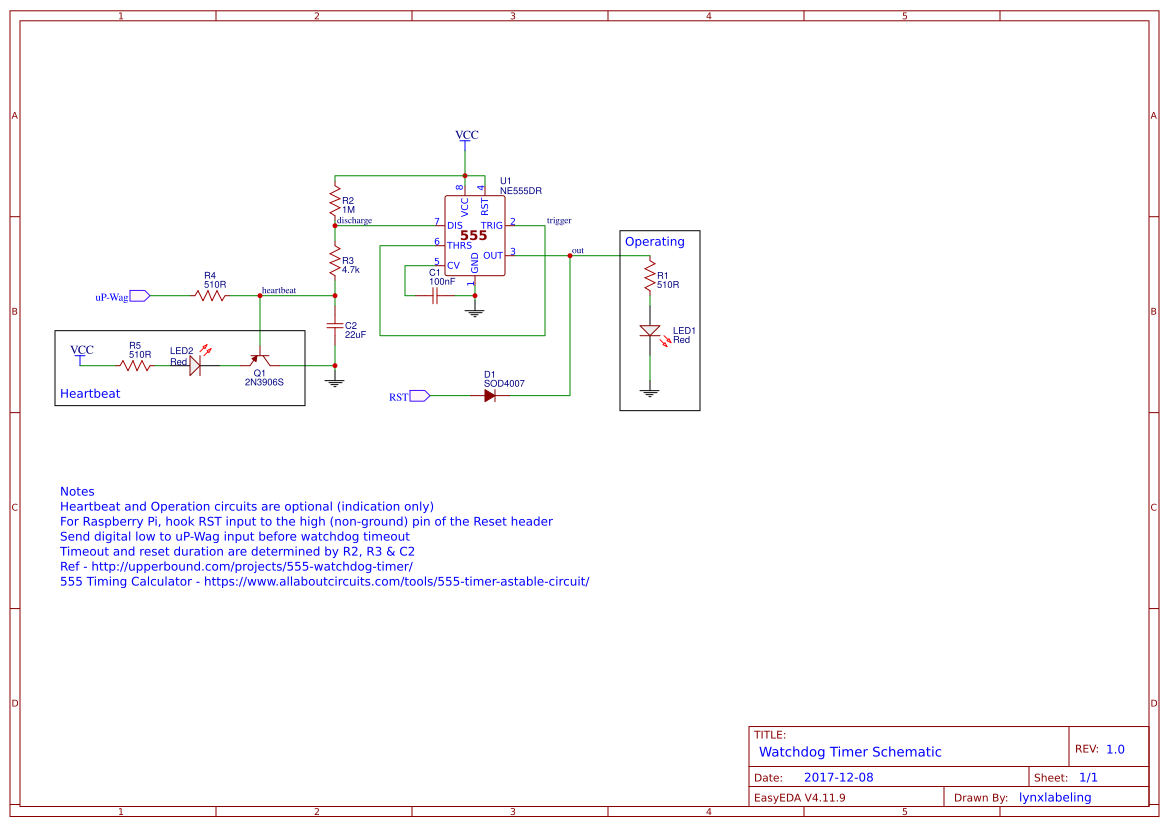Click the Watchdog Timer Schematic title text
Image resolution: width=1169 pixels, height=827 pixels.
pyautogui.click(x=850, y=751)
